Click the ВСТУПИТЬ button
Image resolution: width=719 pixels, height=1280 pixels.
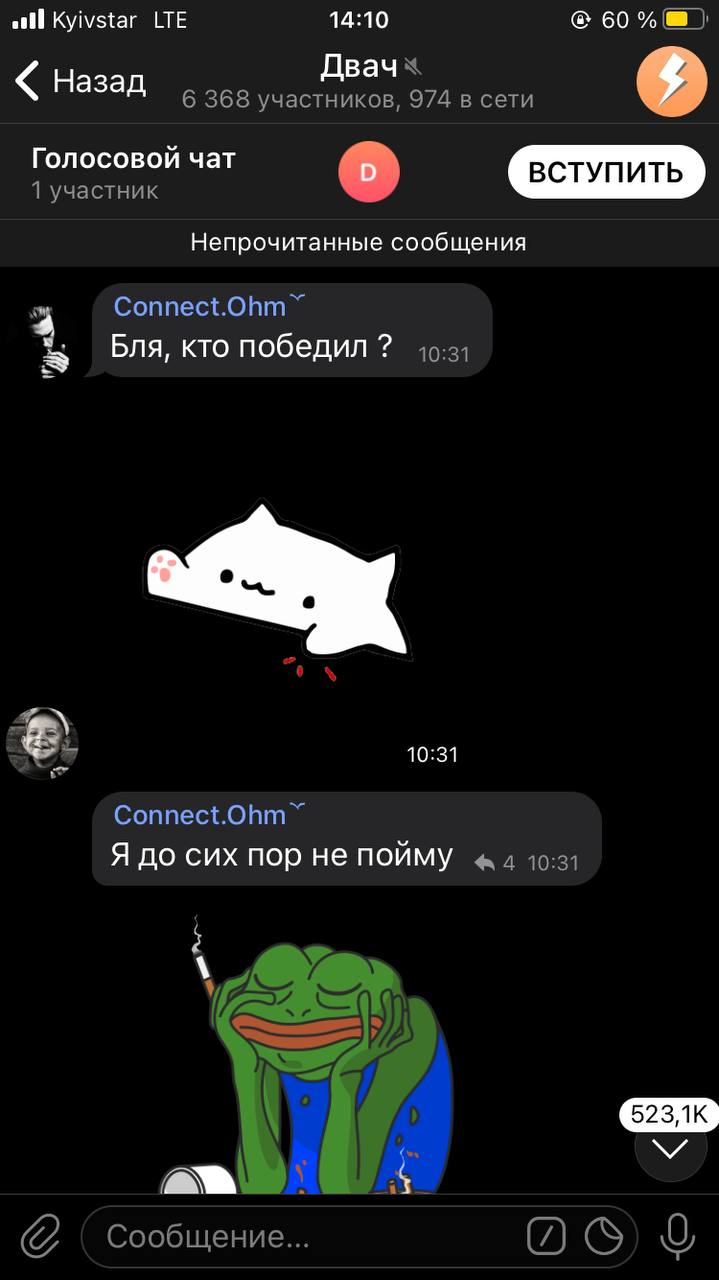click(x=607, y=172)
